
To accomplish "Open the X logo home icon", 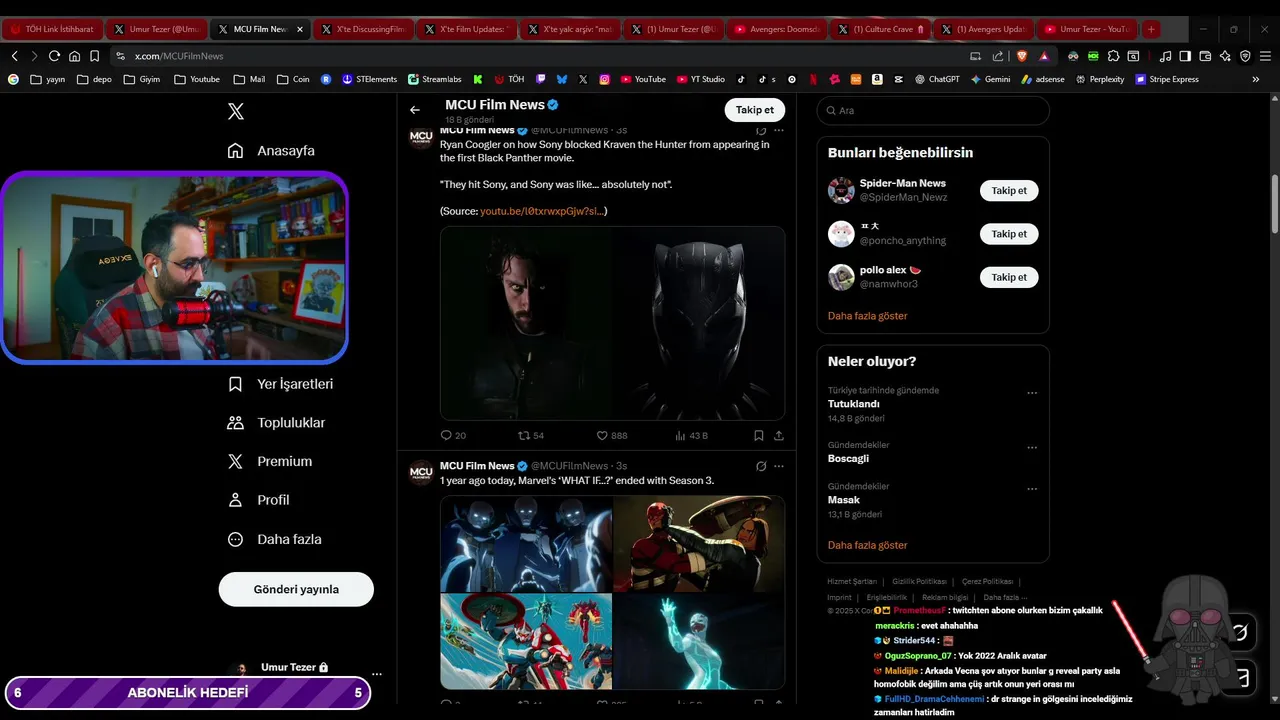I will [236, 112].
